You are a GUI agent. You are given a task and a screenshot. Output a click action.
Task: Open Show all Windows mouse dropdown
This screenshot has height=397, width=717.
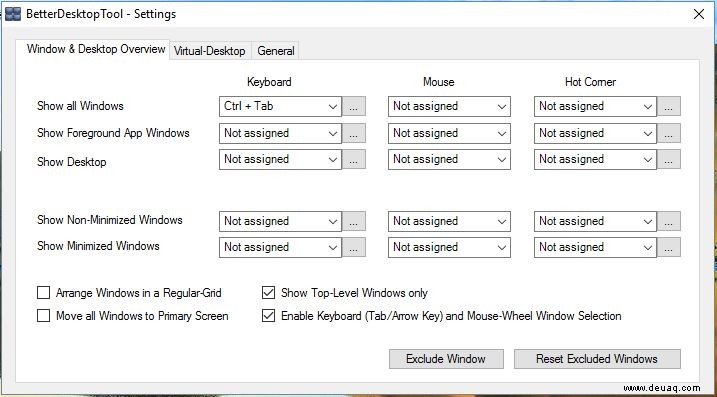pyautogui.click(x=449, y=107)
